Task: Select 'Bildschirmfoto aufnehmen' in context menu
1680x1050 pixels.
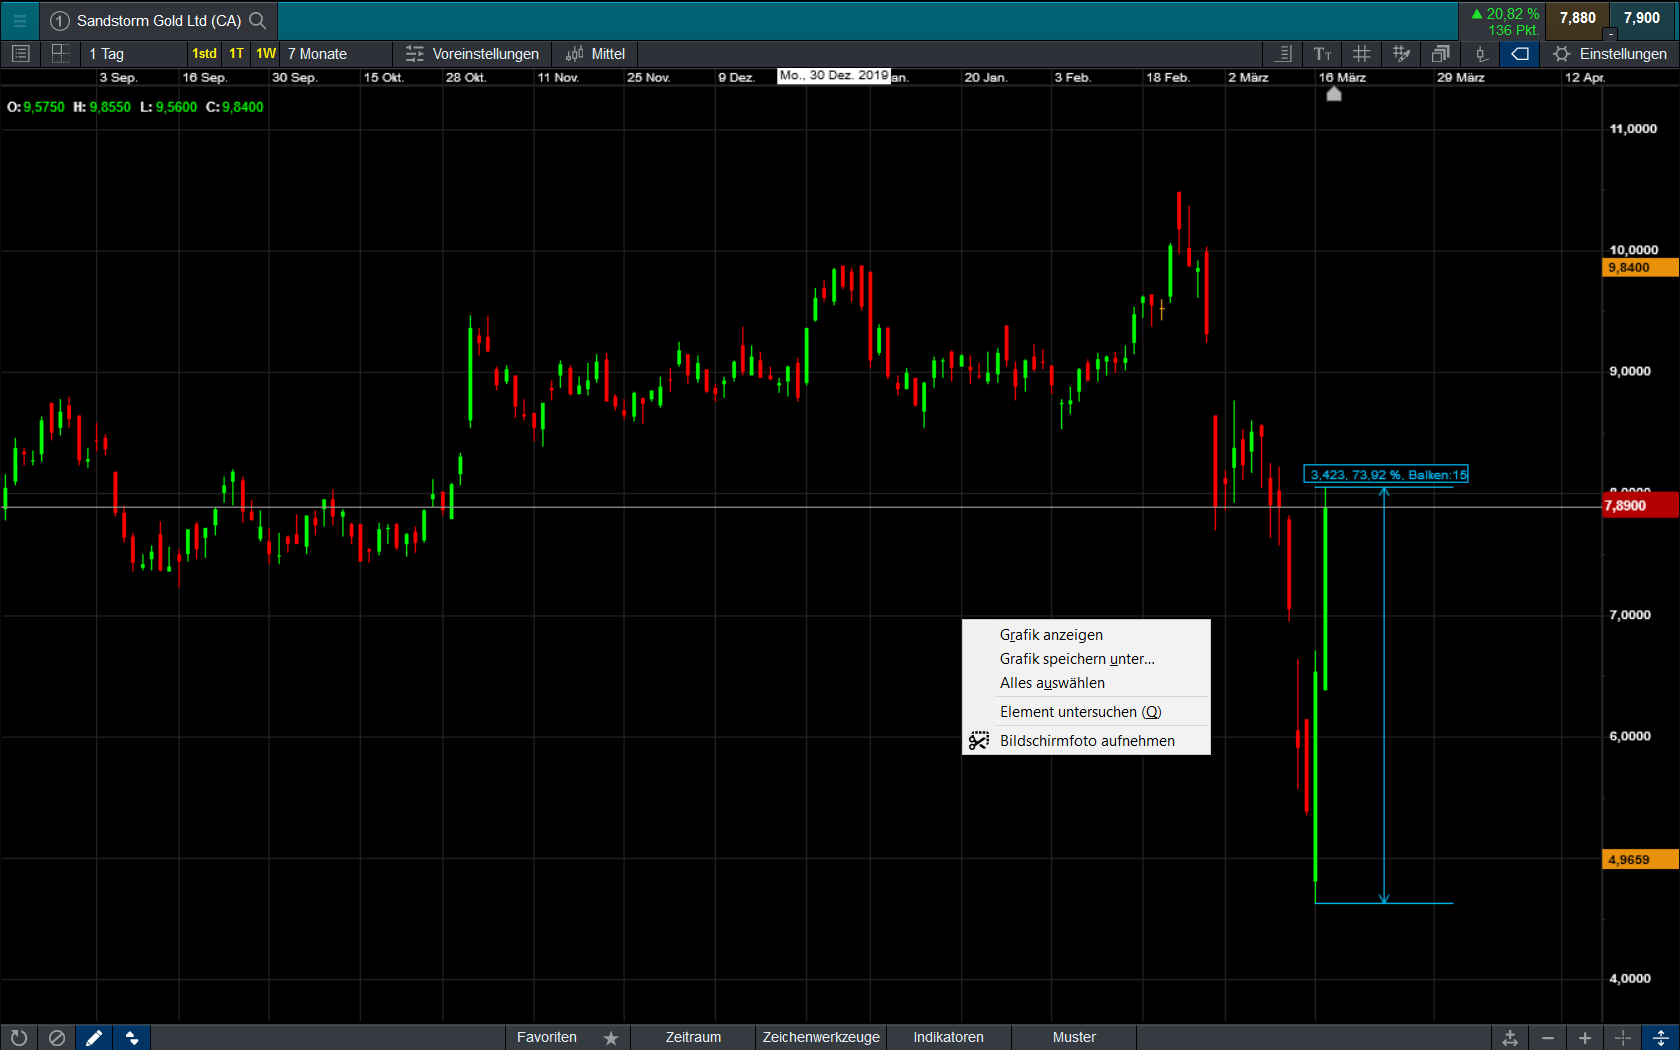Action: 1087,741
